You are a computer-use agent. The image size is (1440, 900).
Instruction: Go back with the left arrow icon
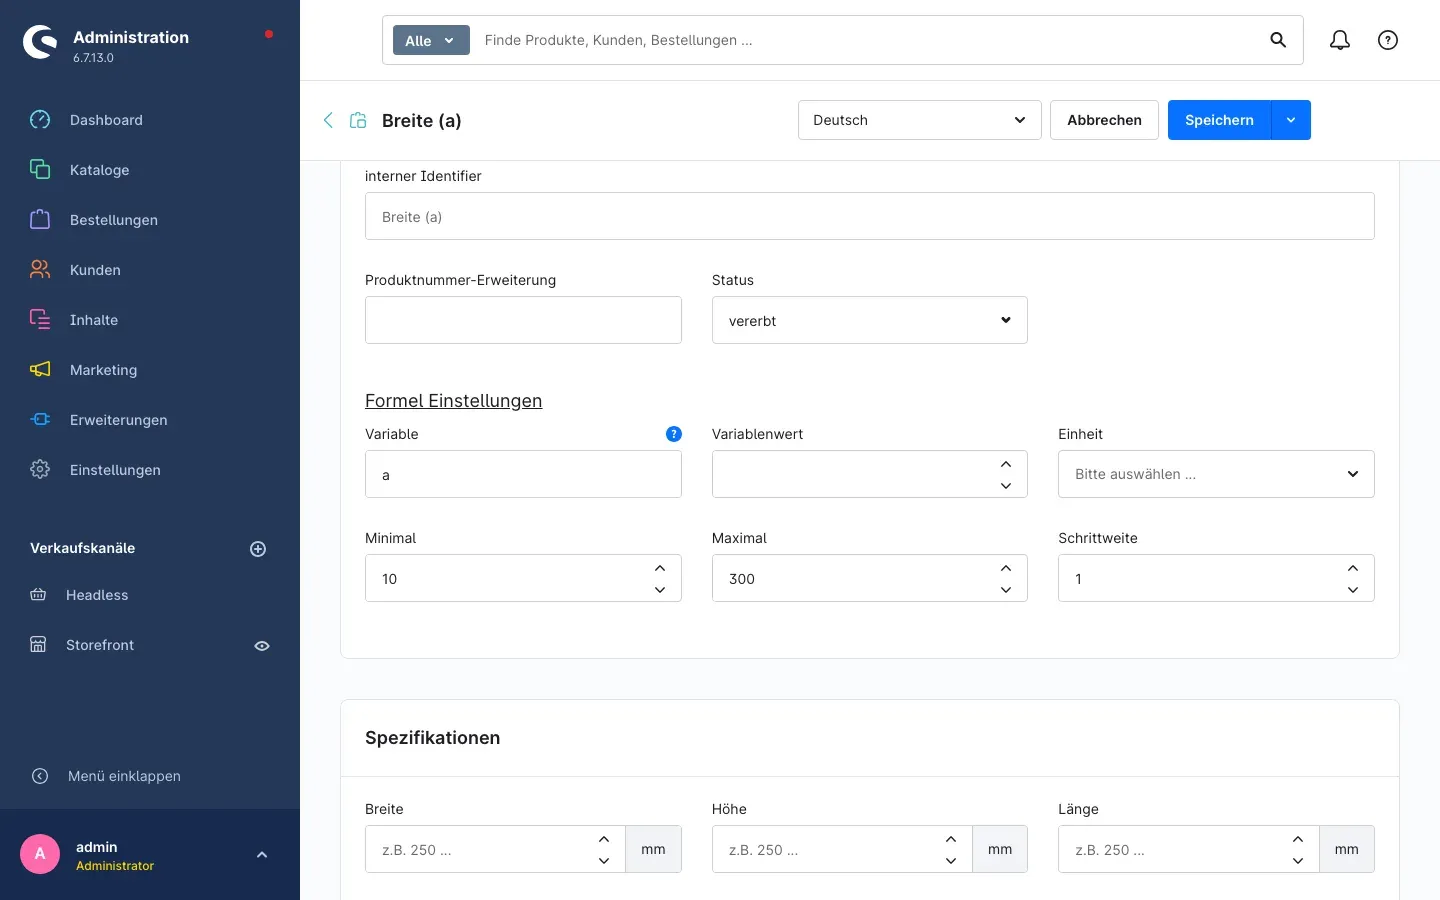click(x=328, y=120)
